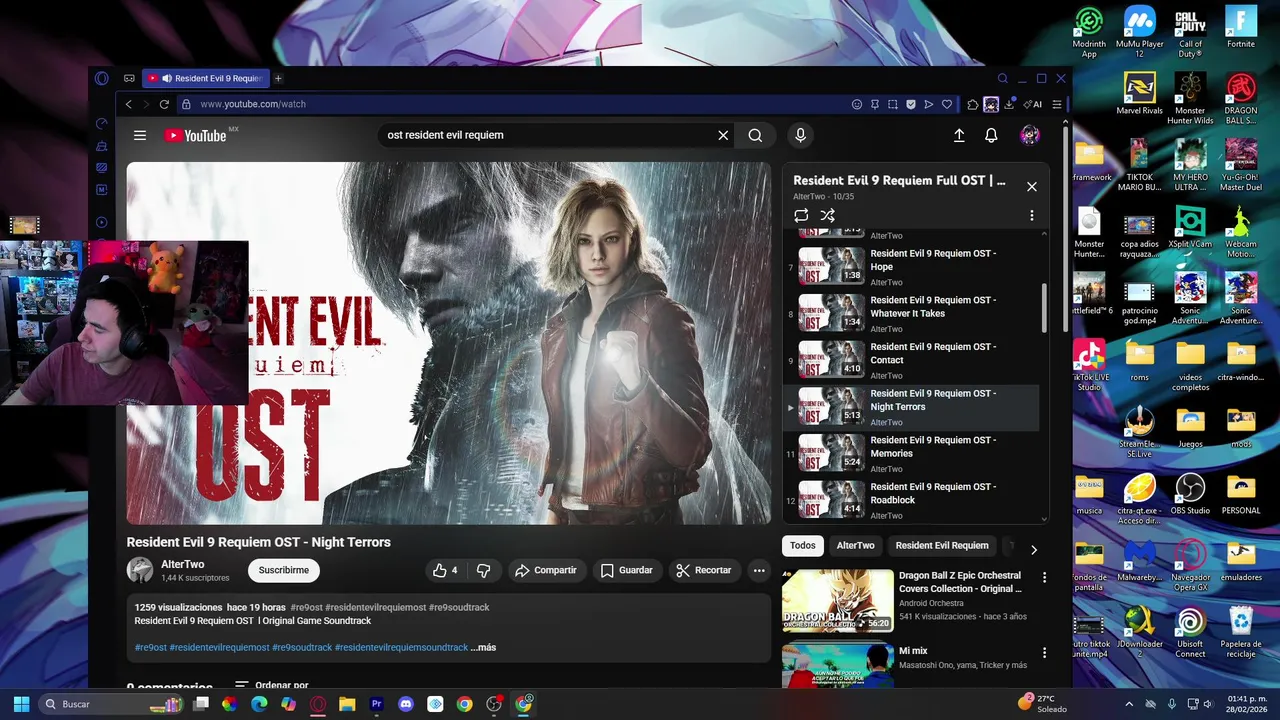This screenshot has width=1280, height=720.
Task: Open Premiere Pro from taskbar
Action: click(x=376, y=704)
